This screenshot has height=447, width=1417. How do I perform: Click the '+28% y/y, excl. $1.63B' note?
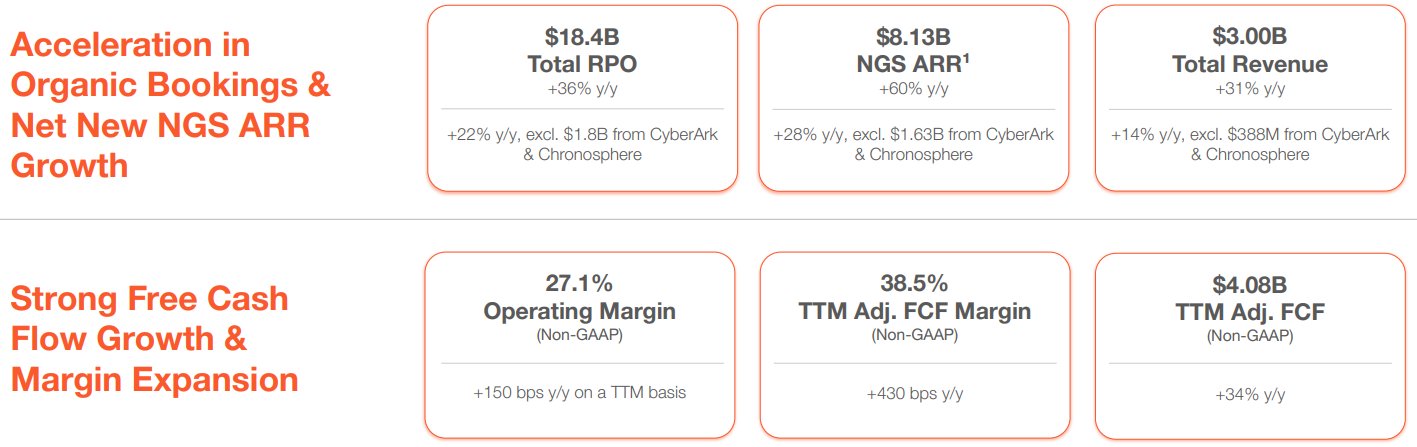click(914, 145)
